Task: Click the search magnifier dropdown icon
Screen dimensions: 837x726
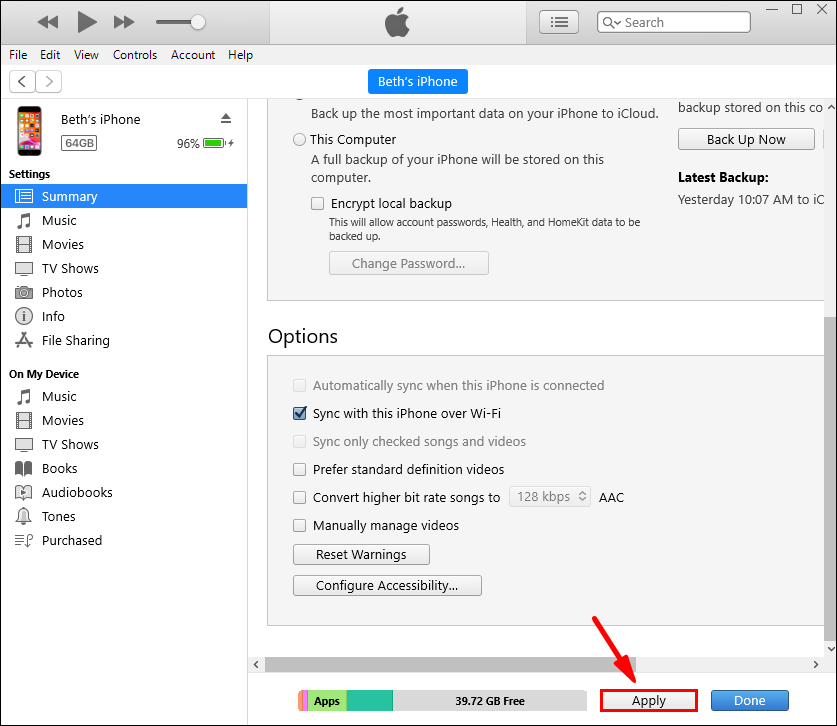Action: 612,22
